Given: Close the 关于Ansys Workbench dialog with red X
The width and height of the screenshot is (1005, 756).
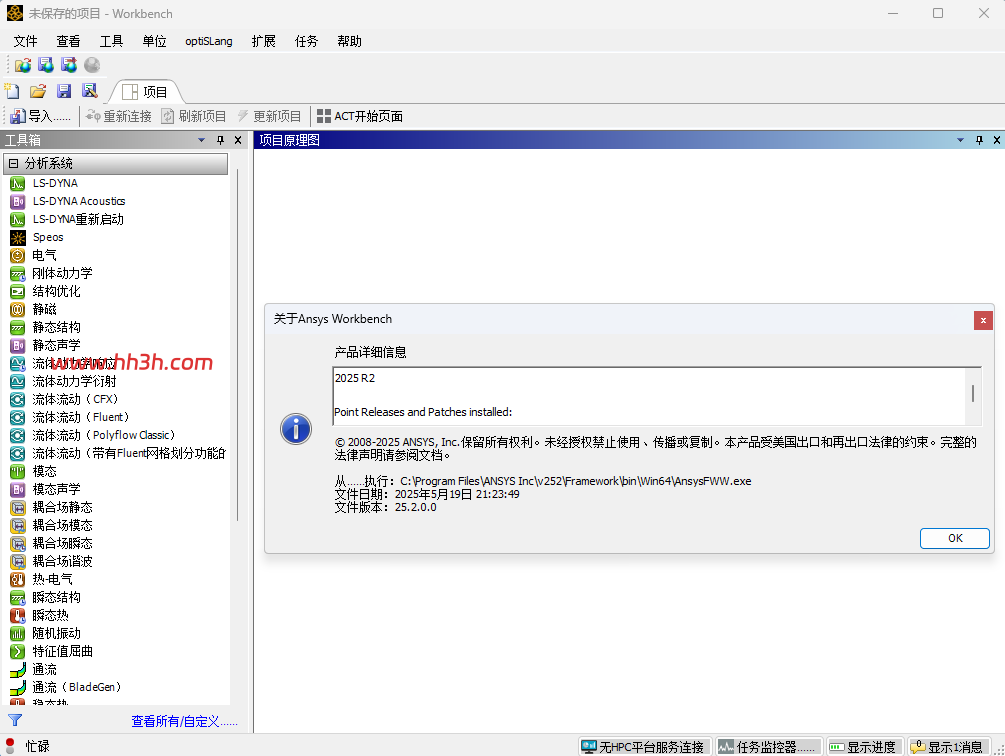Looking at the screenshot, I should 983,320.
